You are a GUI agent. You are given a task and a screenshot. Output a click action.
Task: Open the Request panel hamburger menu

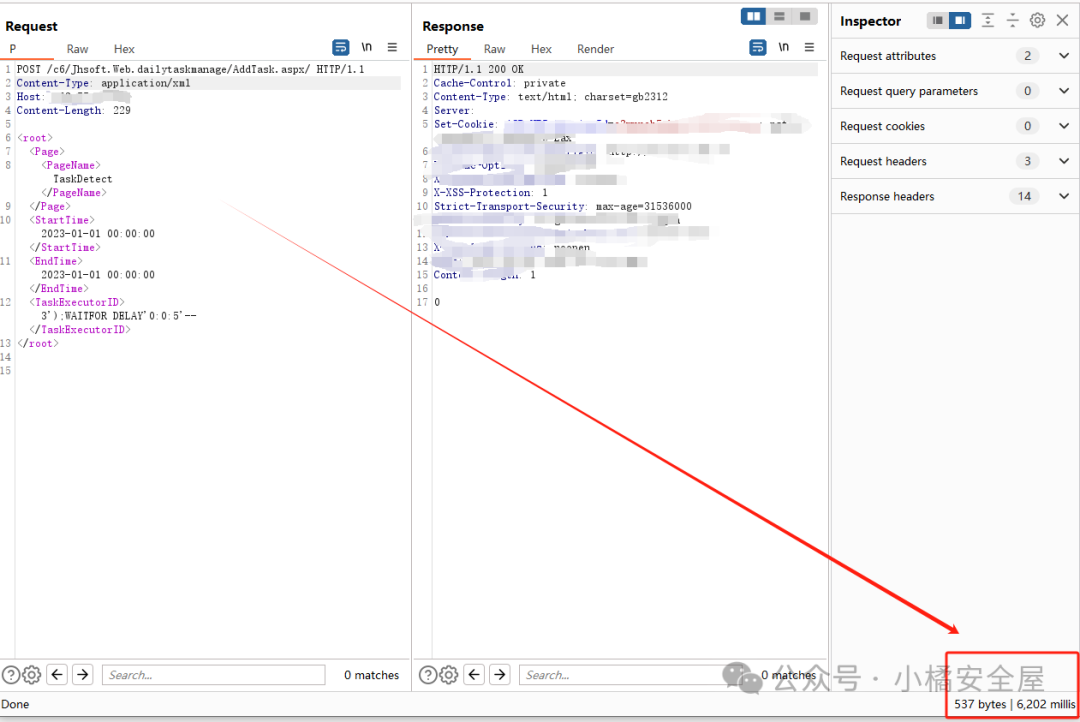(392, 47)
